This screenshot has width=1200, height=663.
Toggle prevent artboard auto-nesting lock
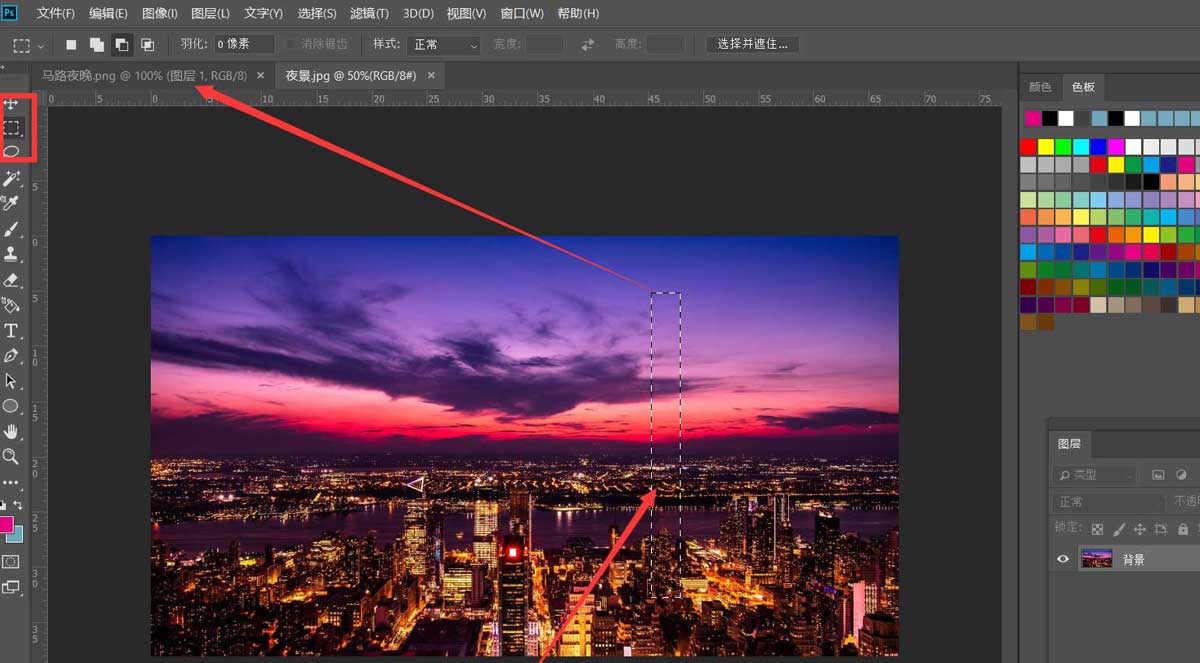pyautogui.click(x=1161, y=528)
